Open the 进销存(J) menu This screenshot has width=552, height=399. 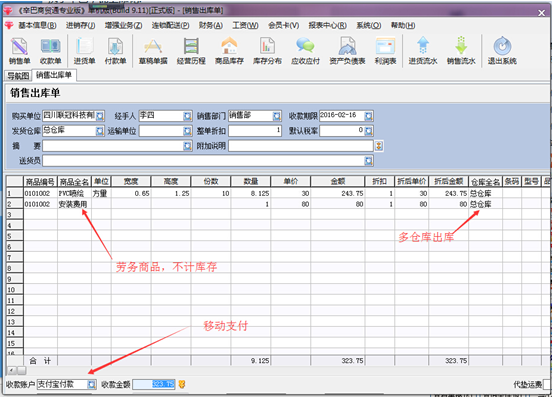pyautogui.click(x=80, y=25)
